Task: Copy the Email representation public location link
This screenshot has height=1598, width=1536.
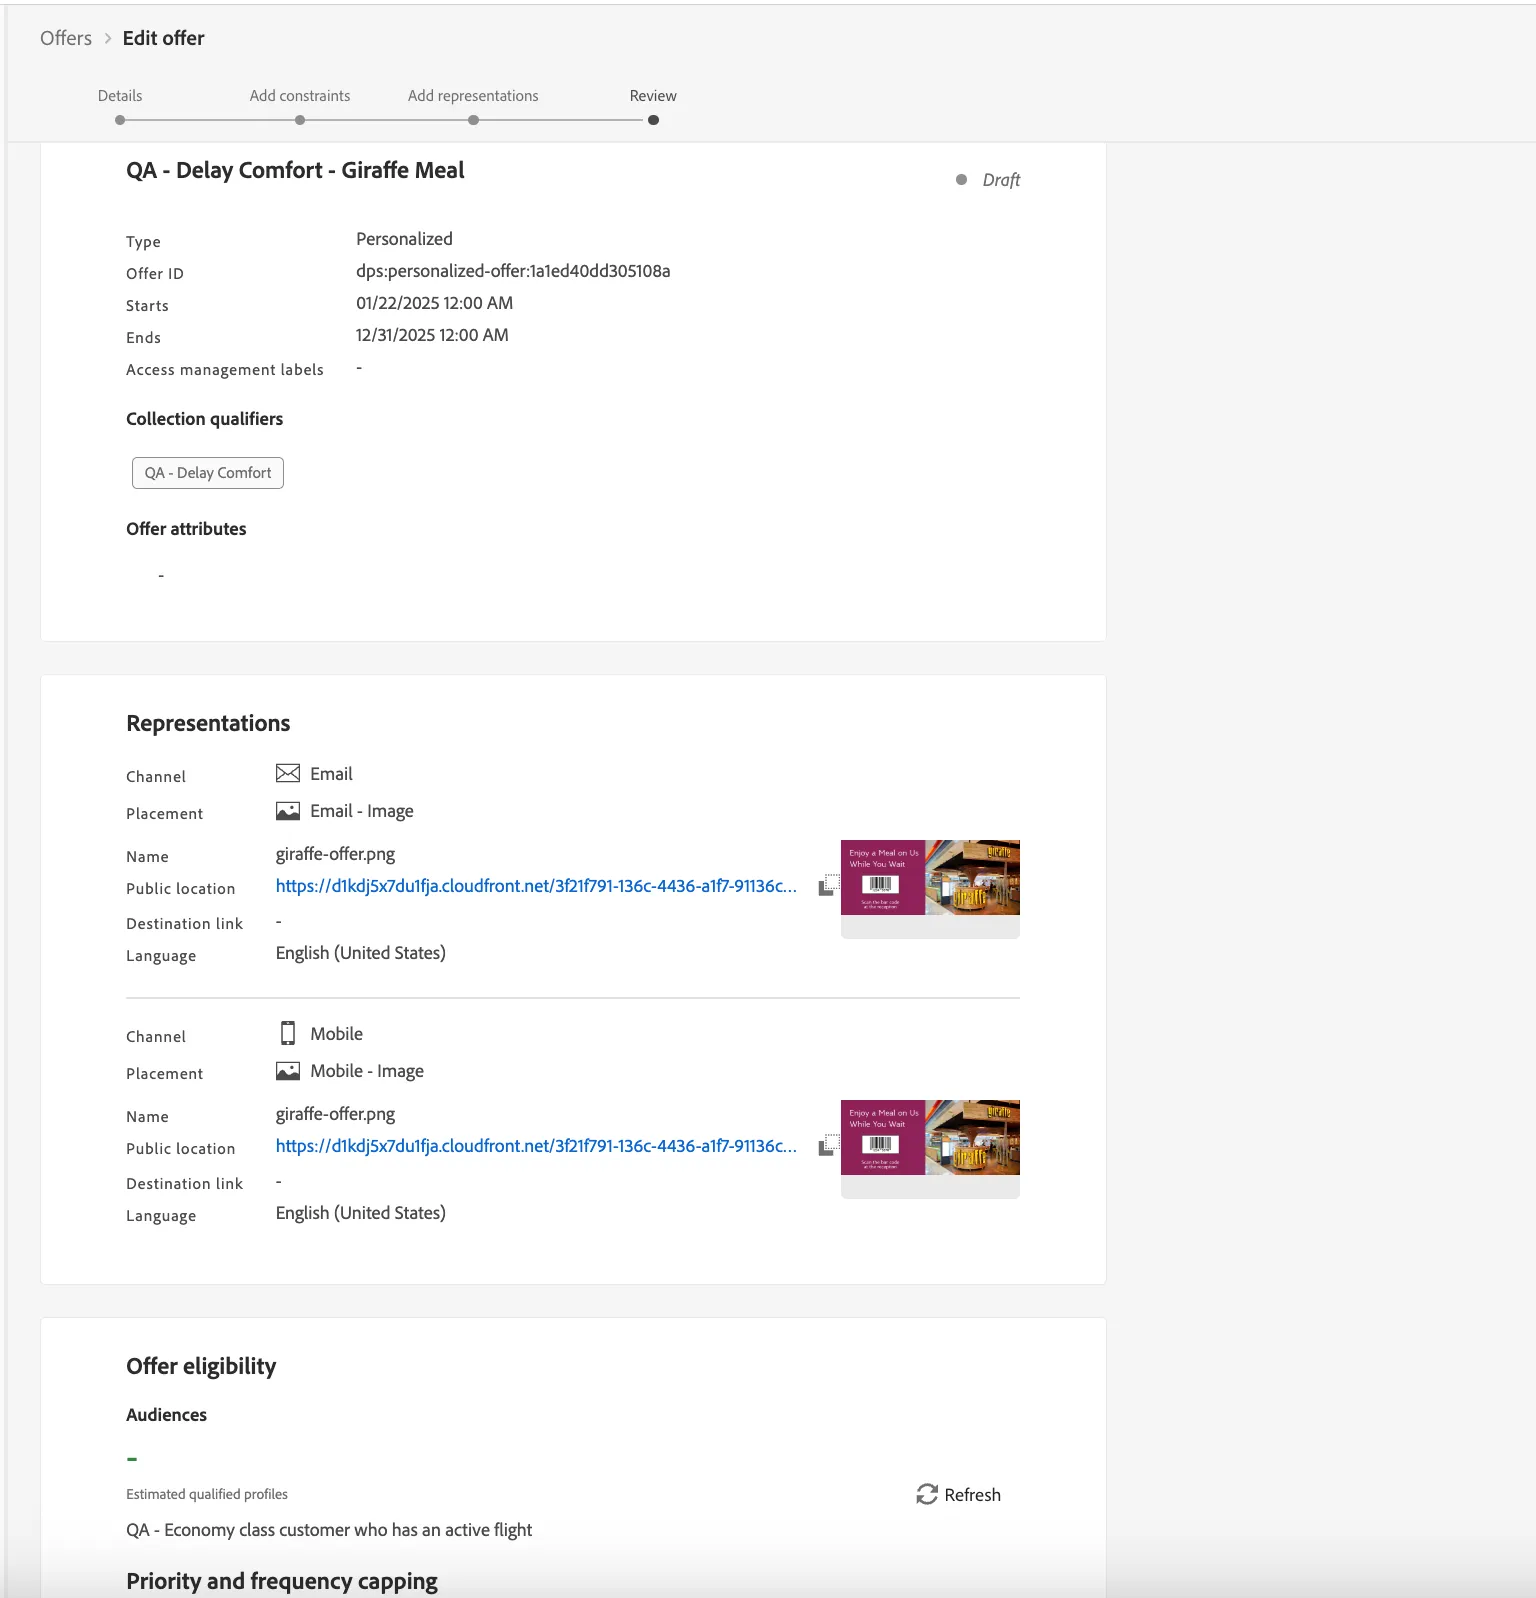Action: [829, 886]
